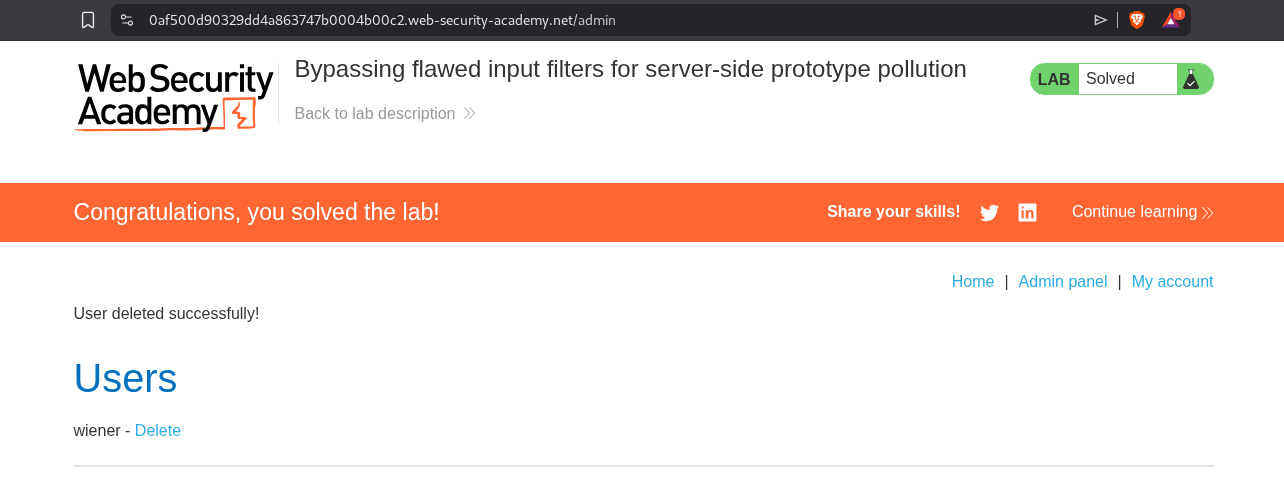Viewport: 1284px width, 498px height.
Task: Share on LinkedIn via its icon
Action: [x=1027, y=212]
